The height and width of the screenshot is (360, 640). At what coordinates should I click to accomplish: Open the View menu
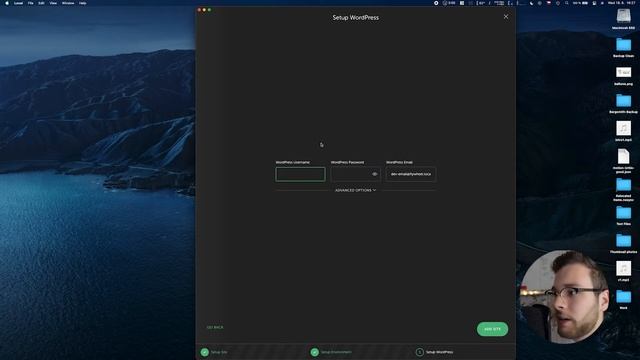53,3
